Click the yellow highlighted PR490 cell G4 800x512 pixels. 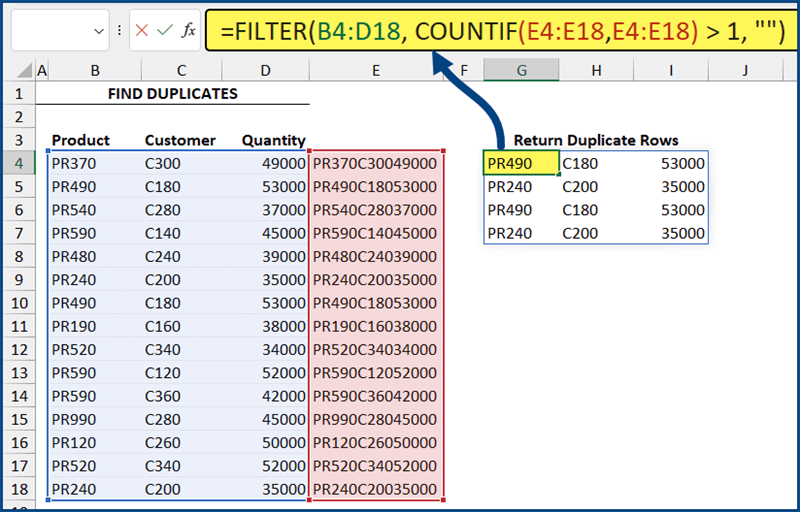(521, 163)
